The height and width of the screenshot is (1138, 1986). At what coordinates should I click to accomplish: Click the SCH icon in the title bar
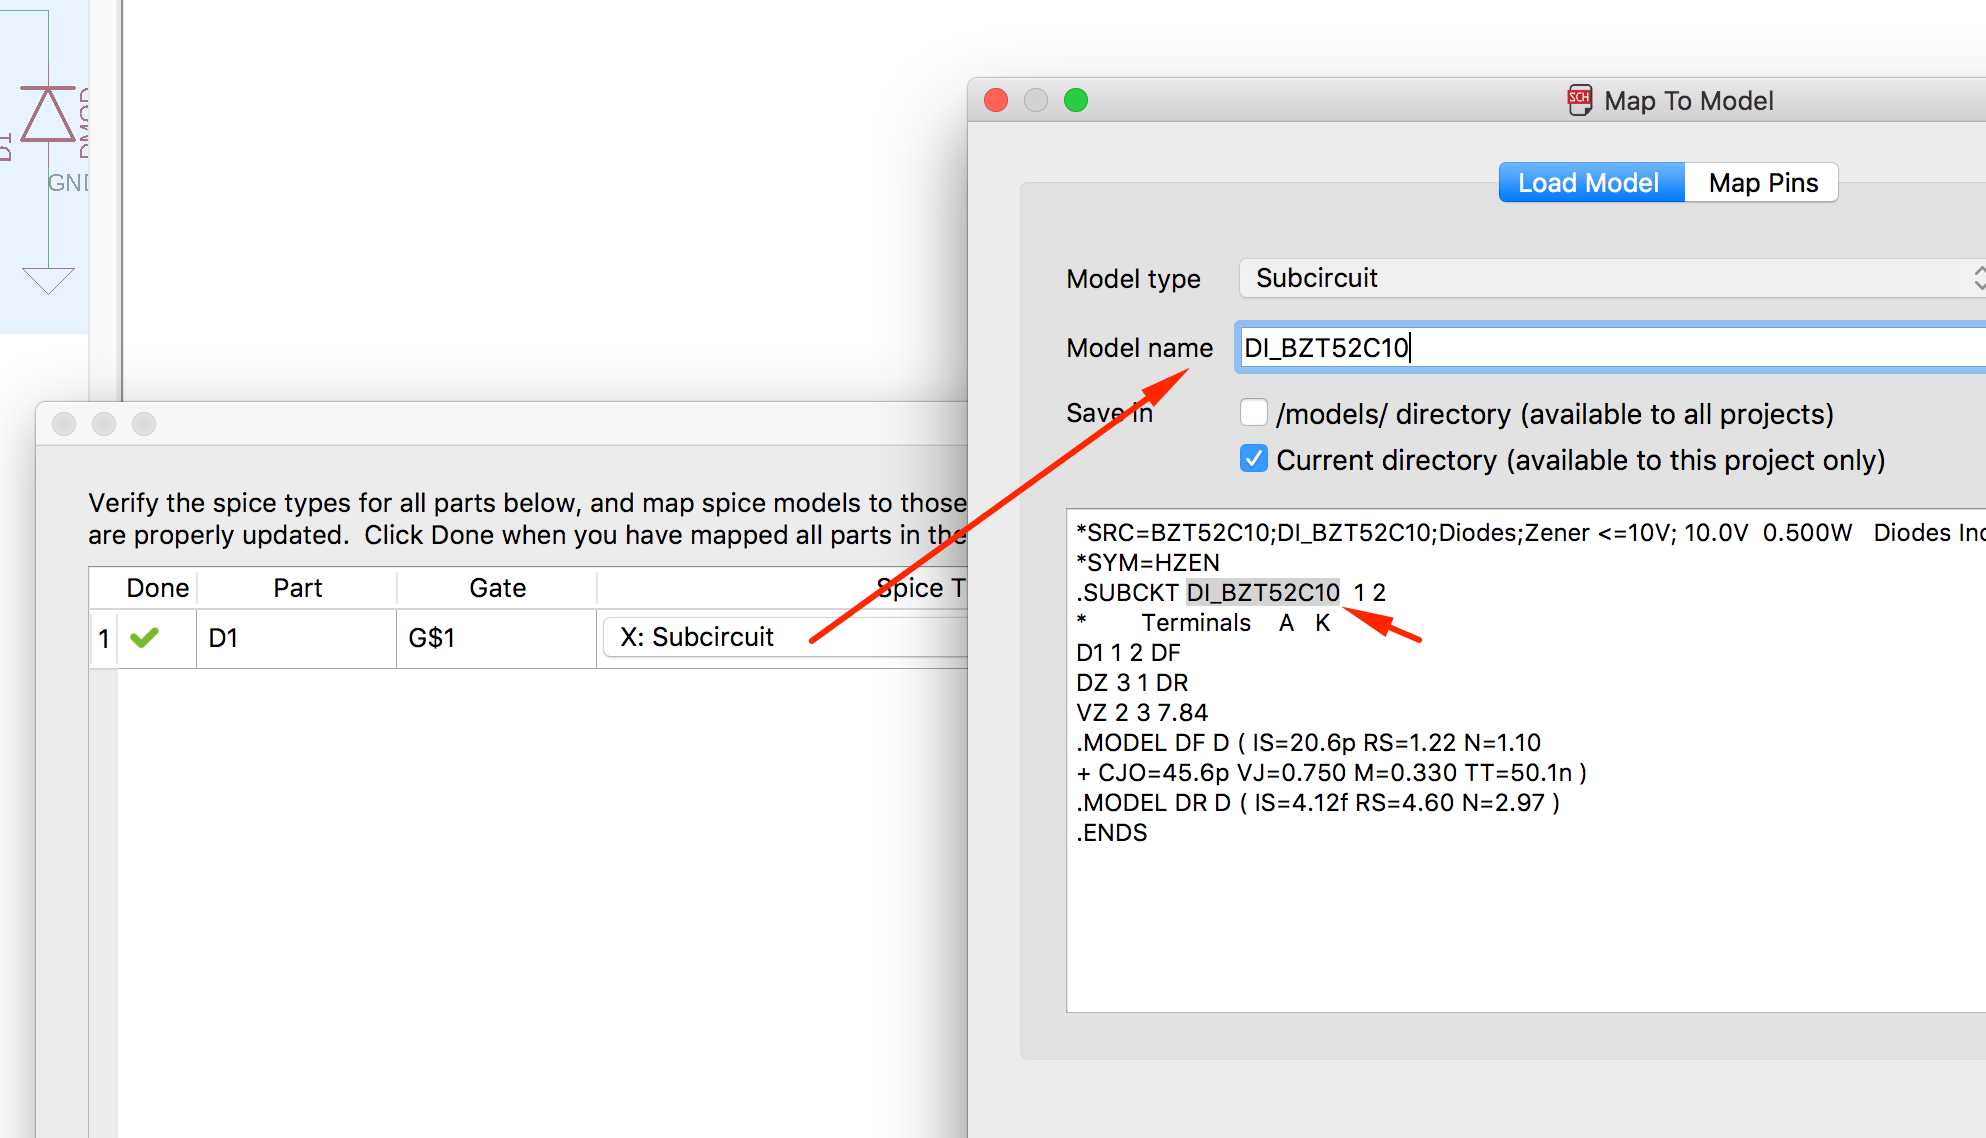(1579, 100)
